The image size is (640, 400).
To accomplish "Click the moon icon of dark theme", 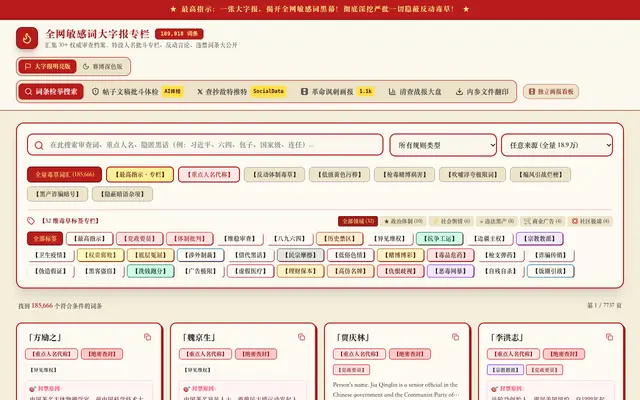I will pos(86,67).
